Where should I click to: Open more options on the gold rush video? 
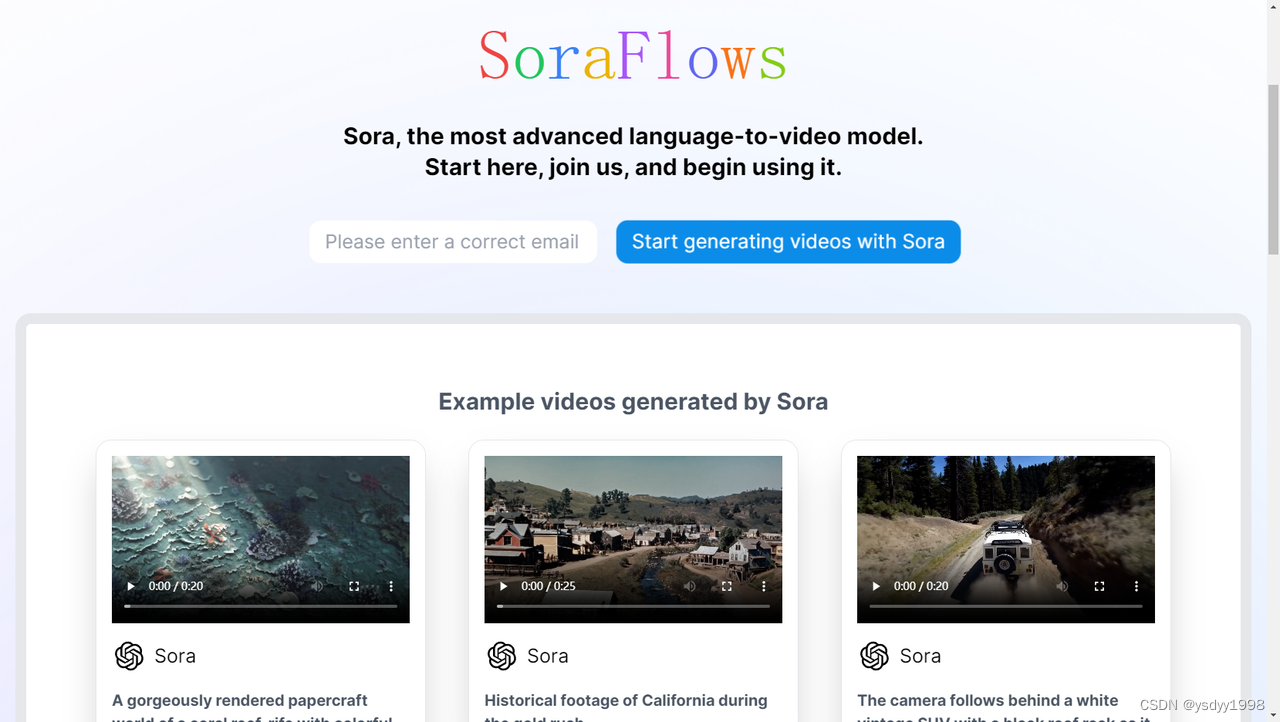[x=763, y=586]
